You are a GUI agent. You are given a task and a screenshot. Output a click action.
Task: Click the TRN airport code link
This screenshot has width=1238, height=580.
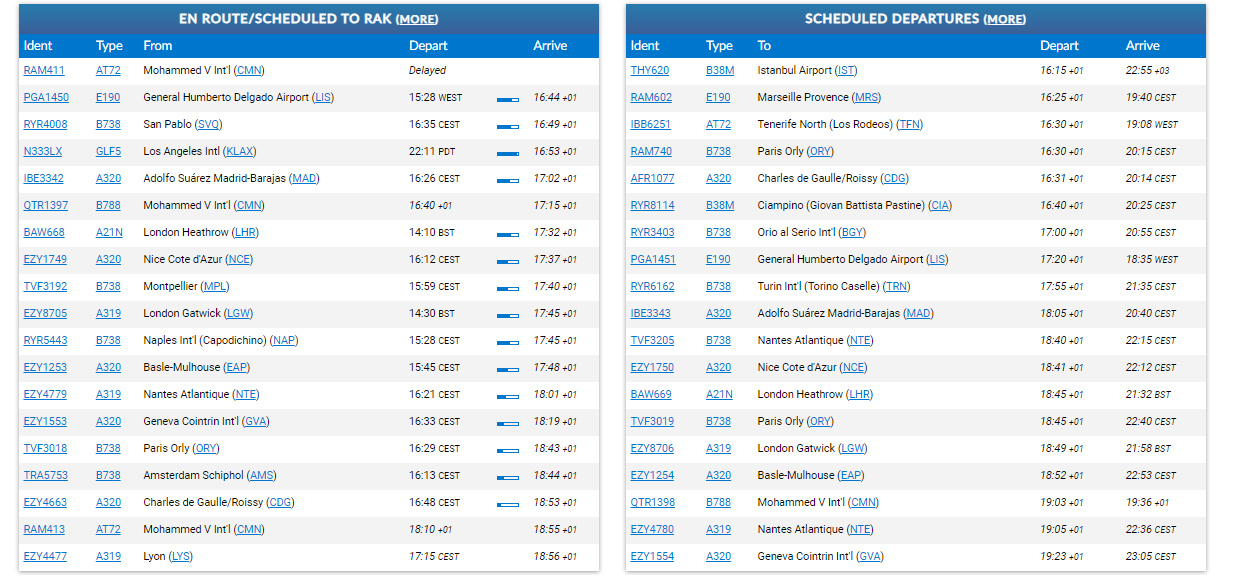pyautogui.click(x=897, y=287)
